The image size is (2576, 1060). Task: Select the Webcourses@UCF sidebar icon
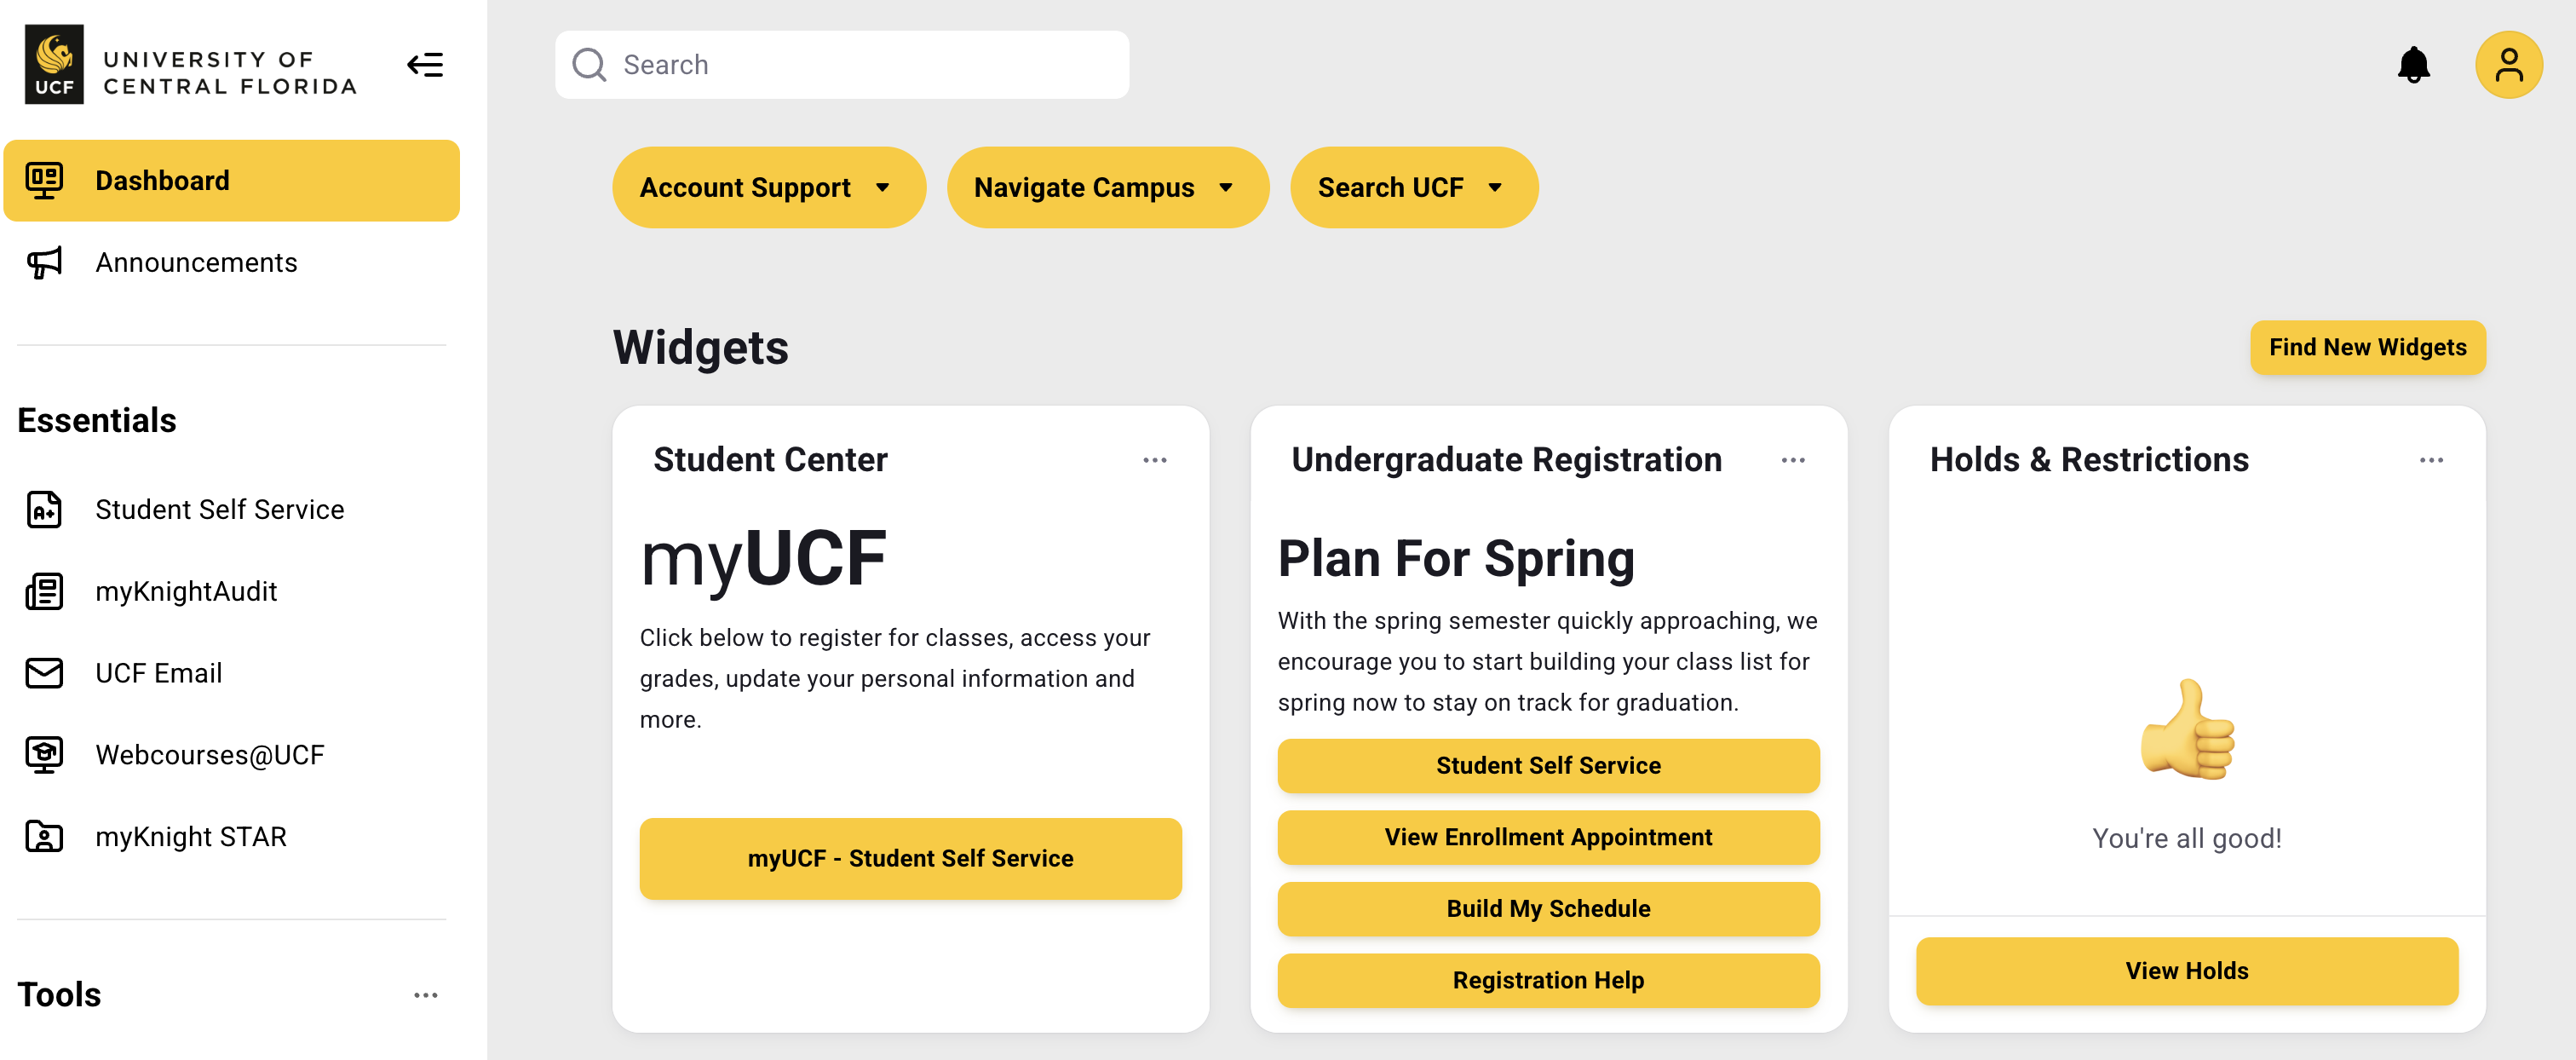tap(44, 754)
